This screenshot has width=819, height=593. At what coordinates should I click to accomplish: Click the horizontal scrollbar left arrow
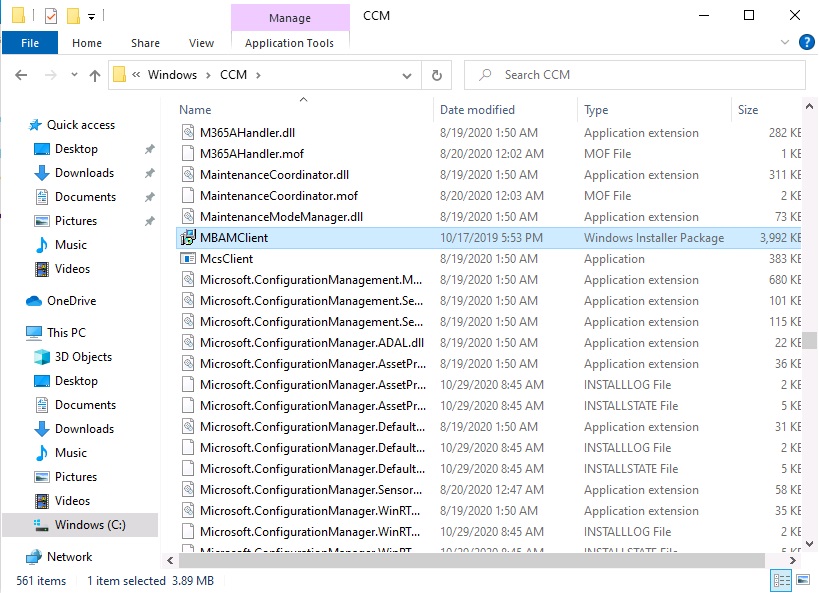170,561
